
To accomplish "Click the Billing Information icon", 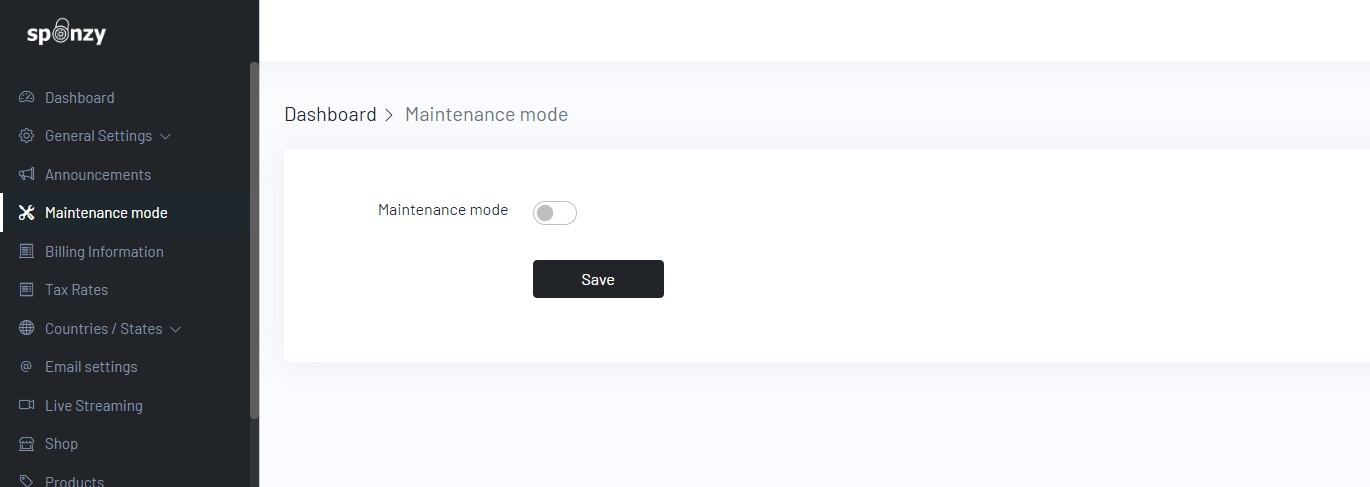I will tap(27, 251).
